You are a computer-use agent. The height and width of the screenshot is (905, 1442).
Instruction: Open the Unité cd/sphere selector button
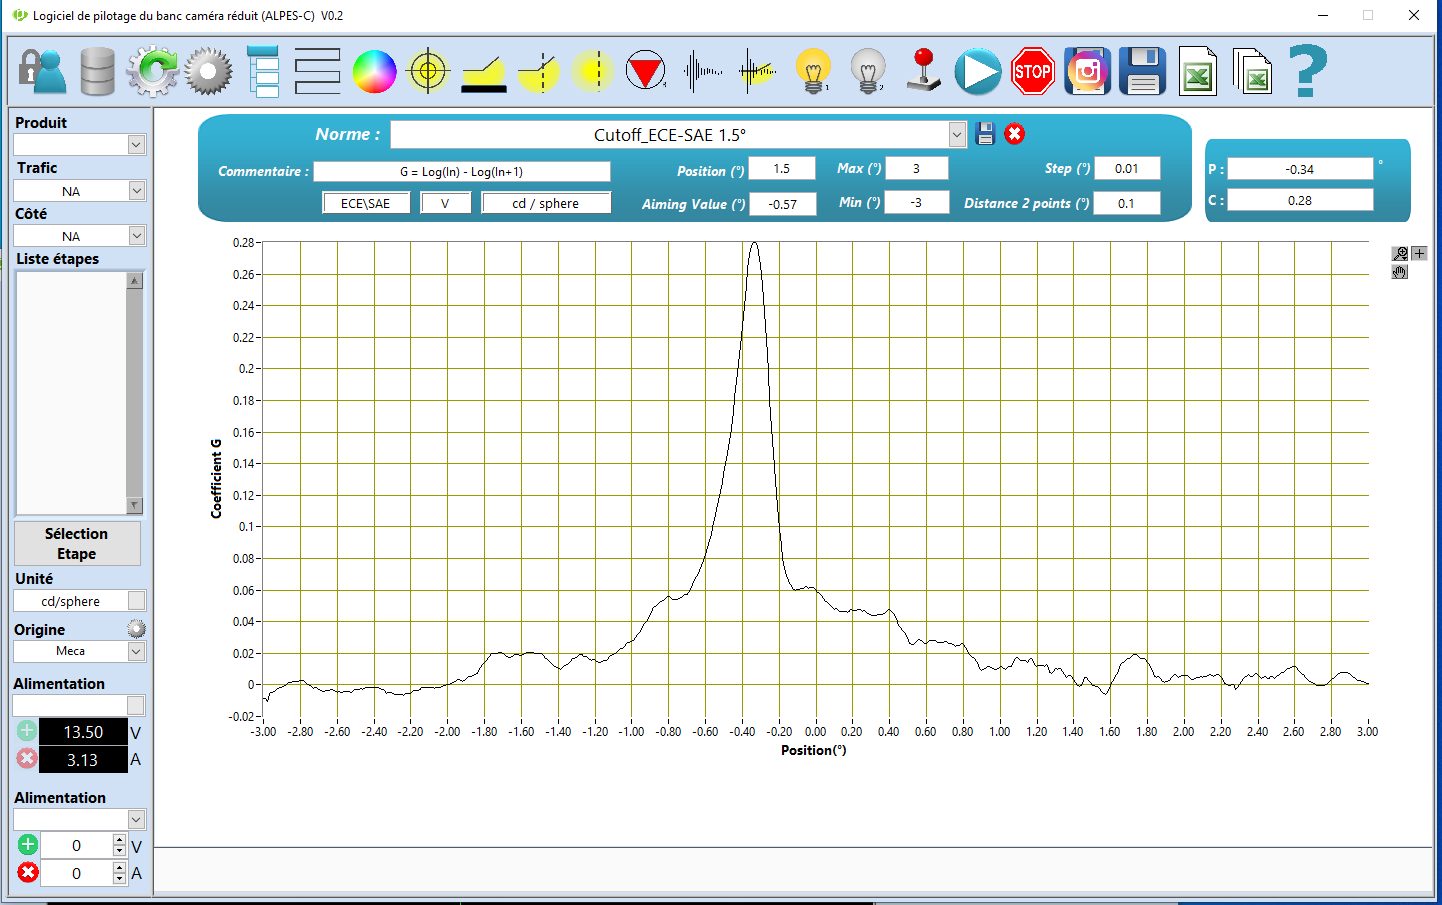[x=137, y=600]
